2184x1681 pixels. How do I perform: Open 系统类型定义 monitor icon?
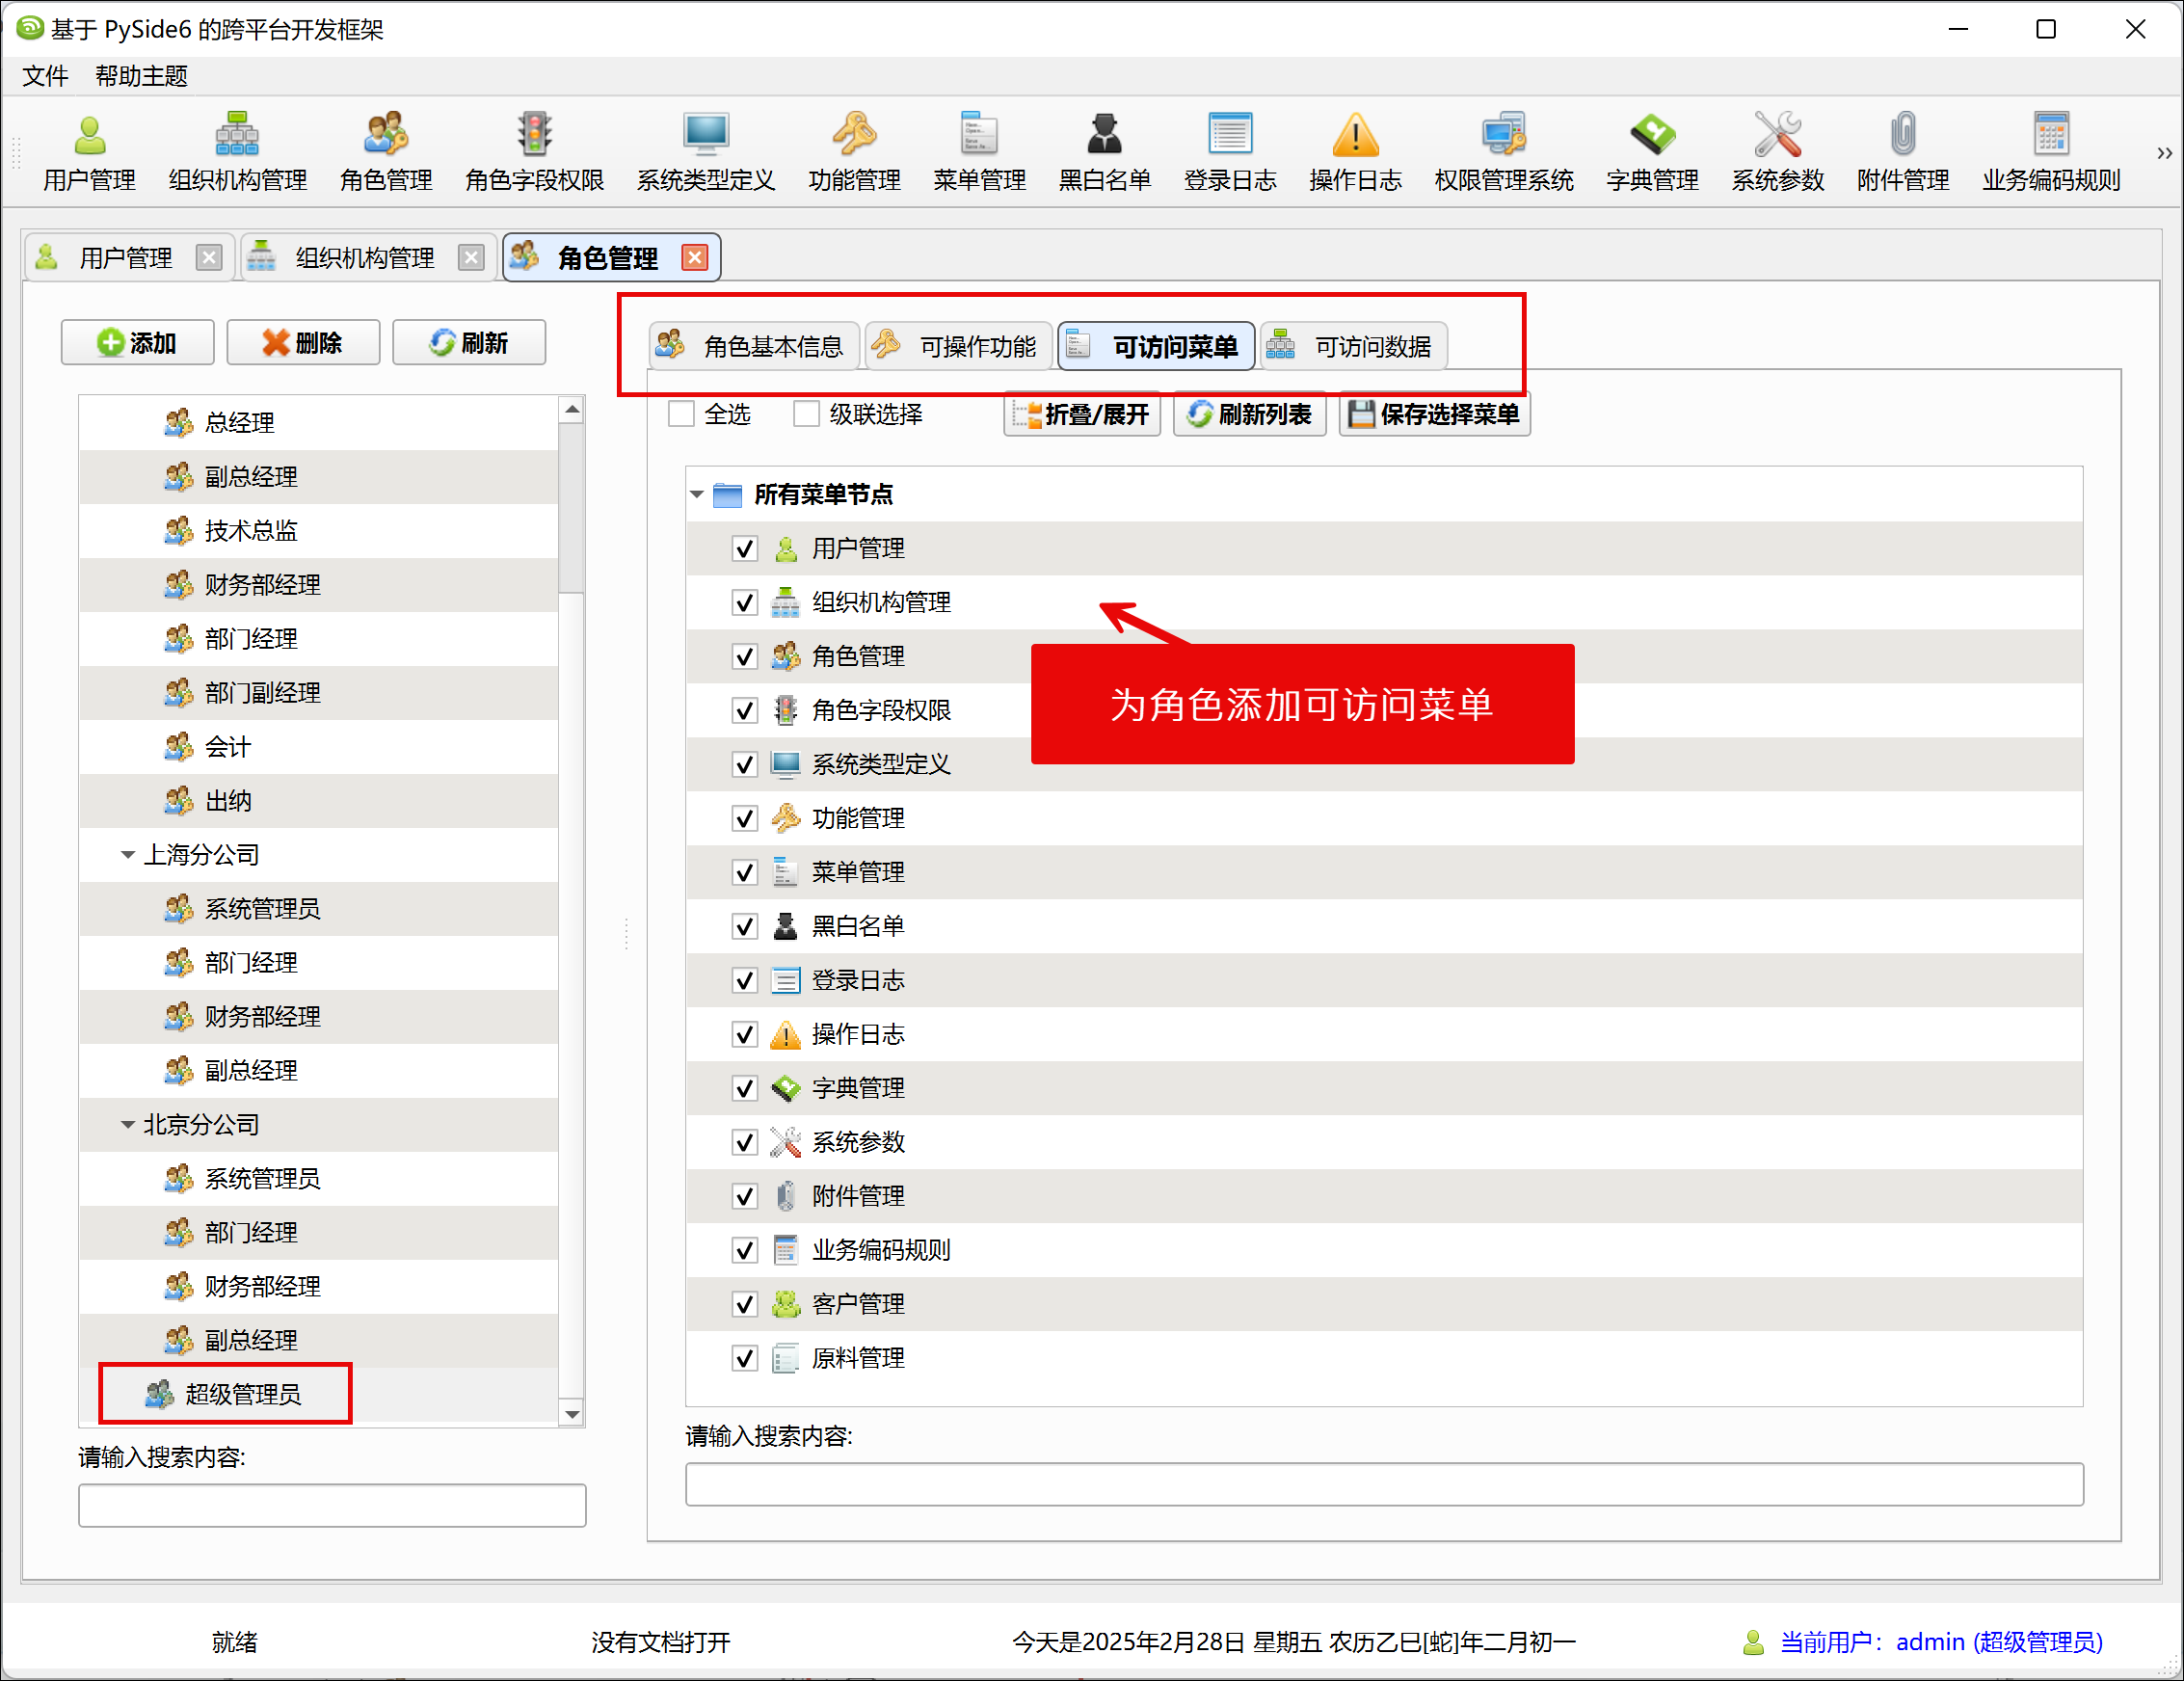tap(706, 152)
